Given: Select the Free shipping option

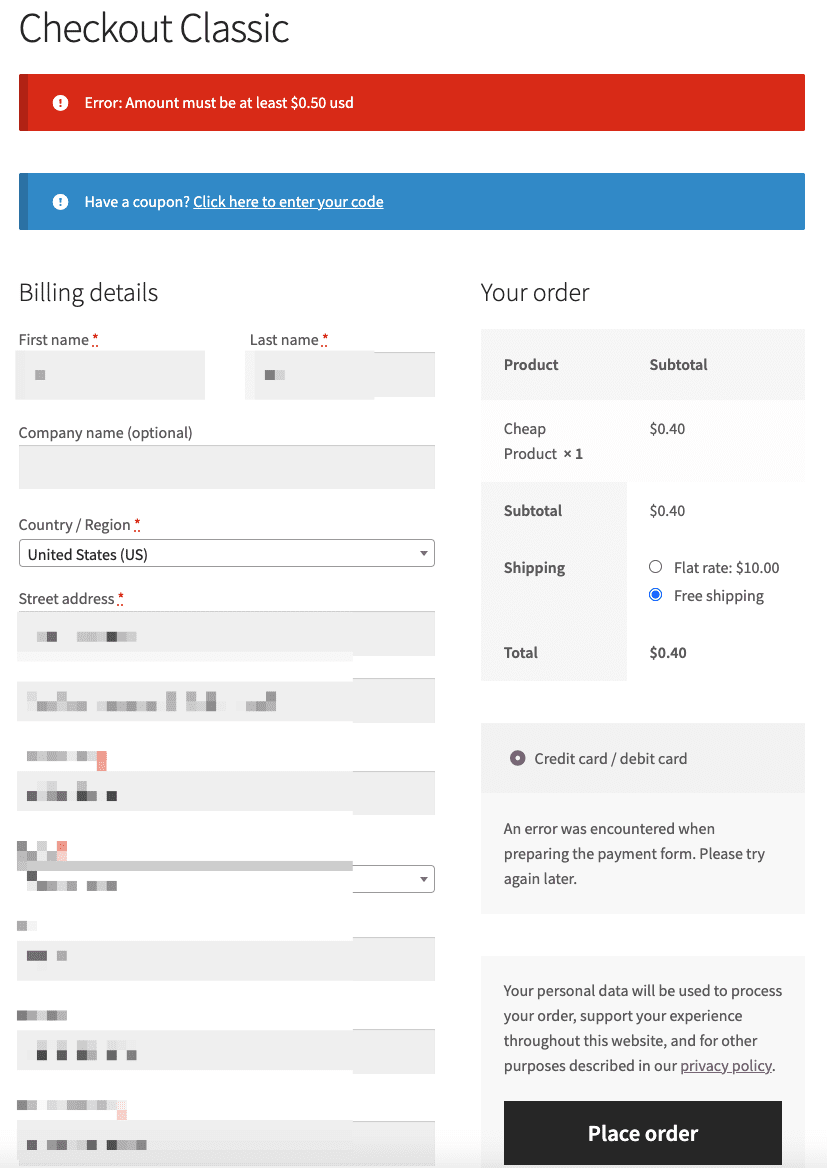Looking at the screenshot, I should [x=655, y=594].
